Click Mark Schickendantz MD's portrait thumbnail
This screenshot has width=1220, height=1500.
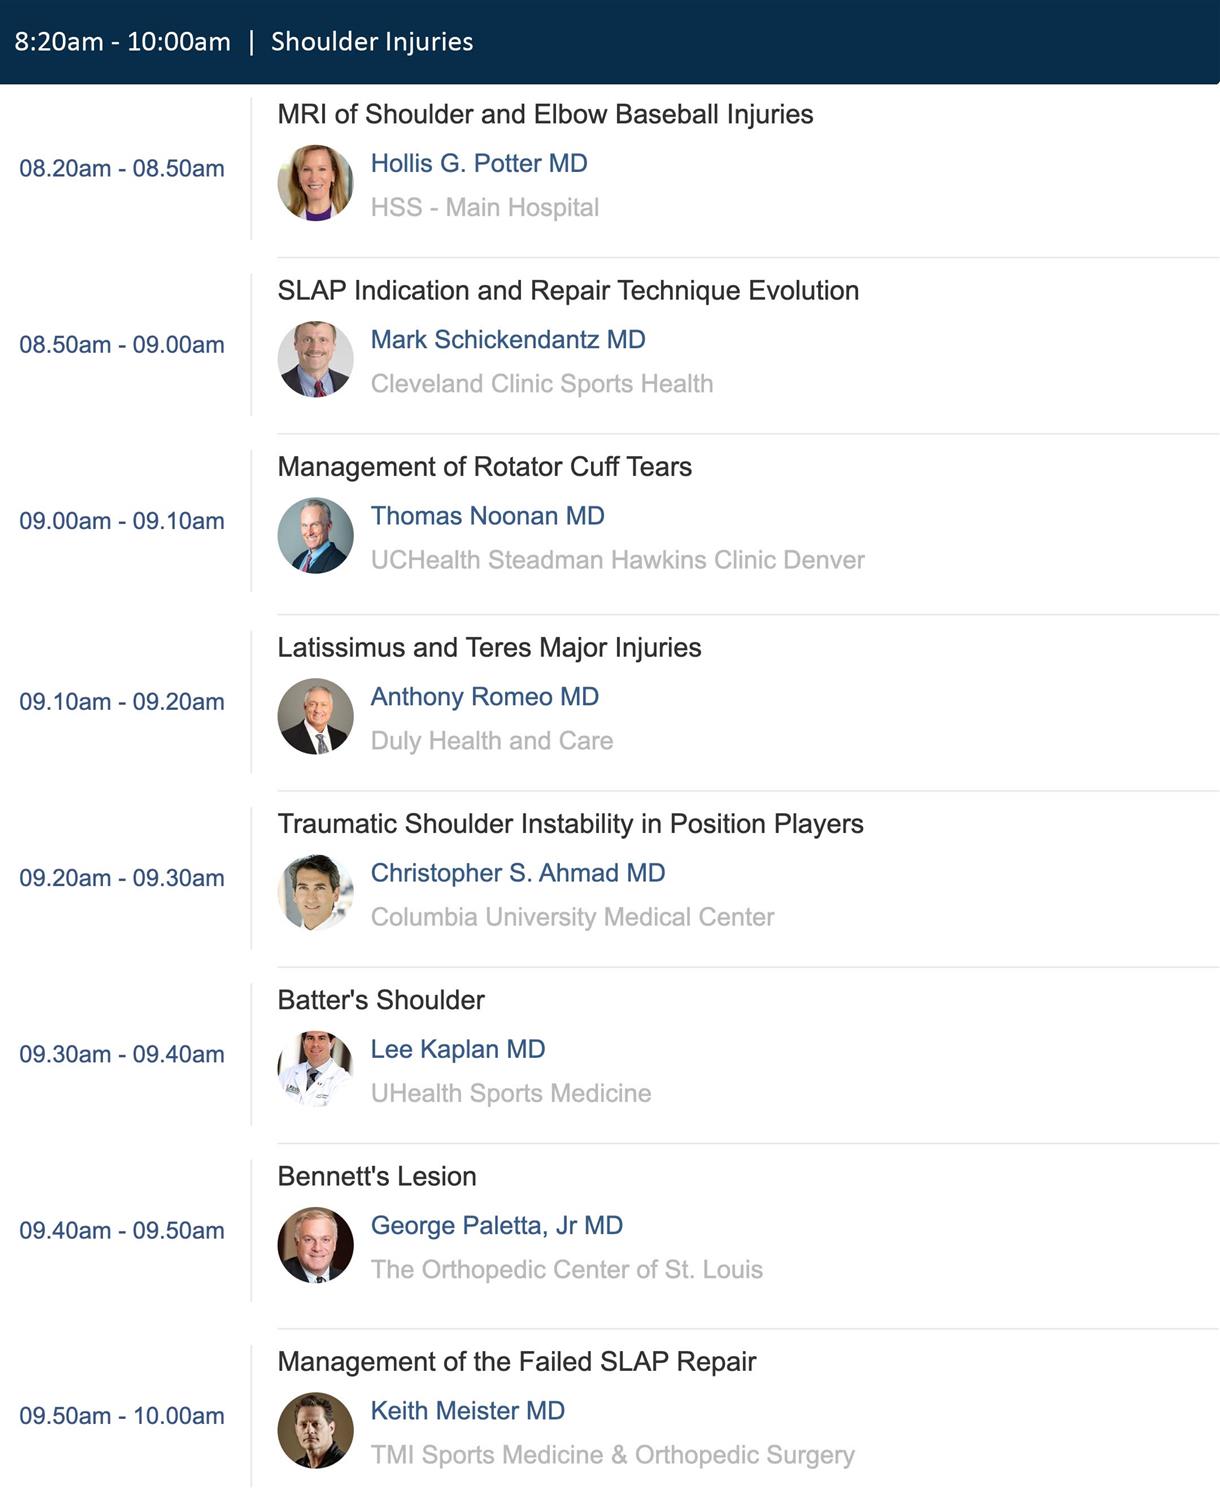point(315,359)
